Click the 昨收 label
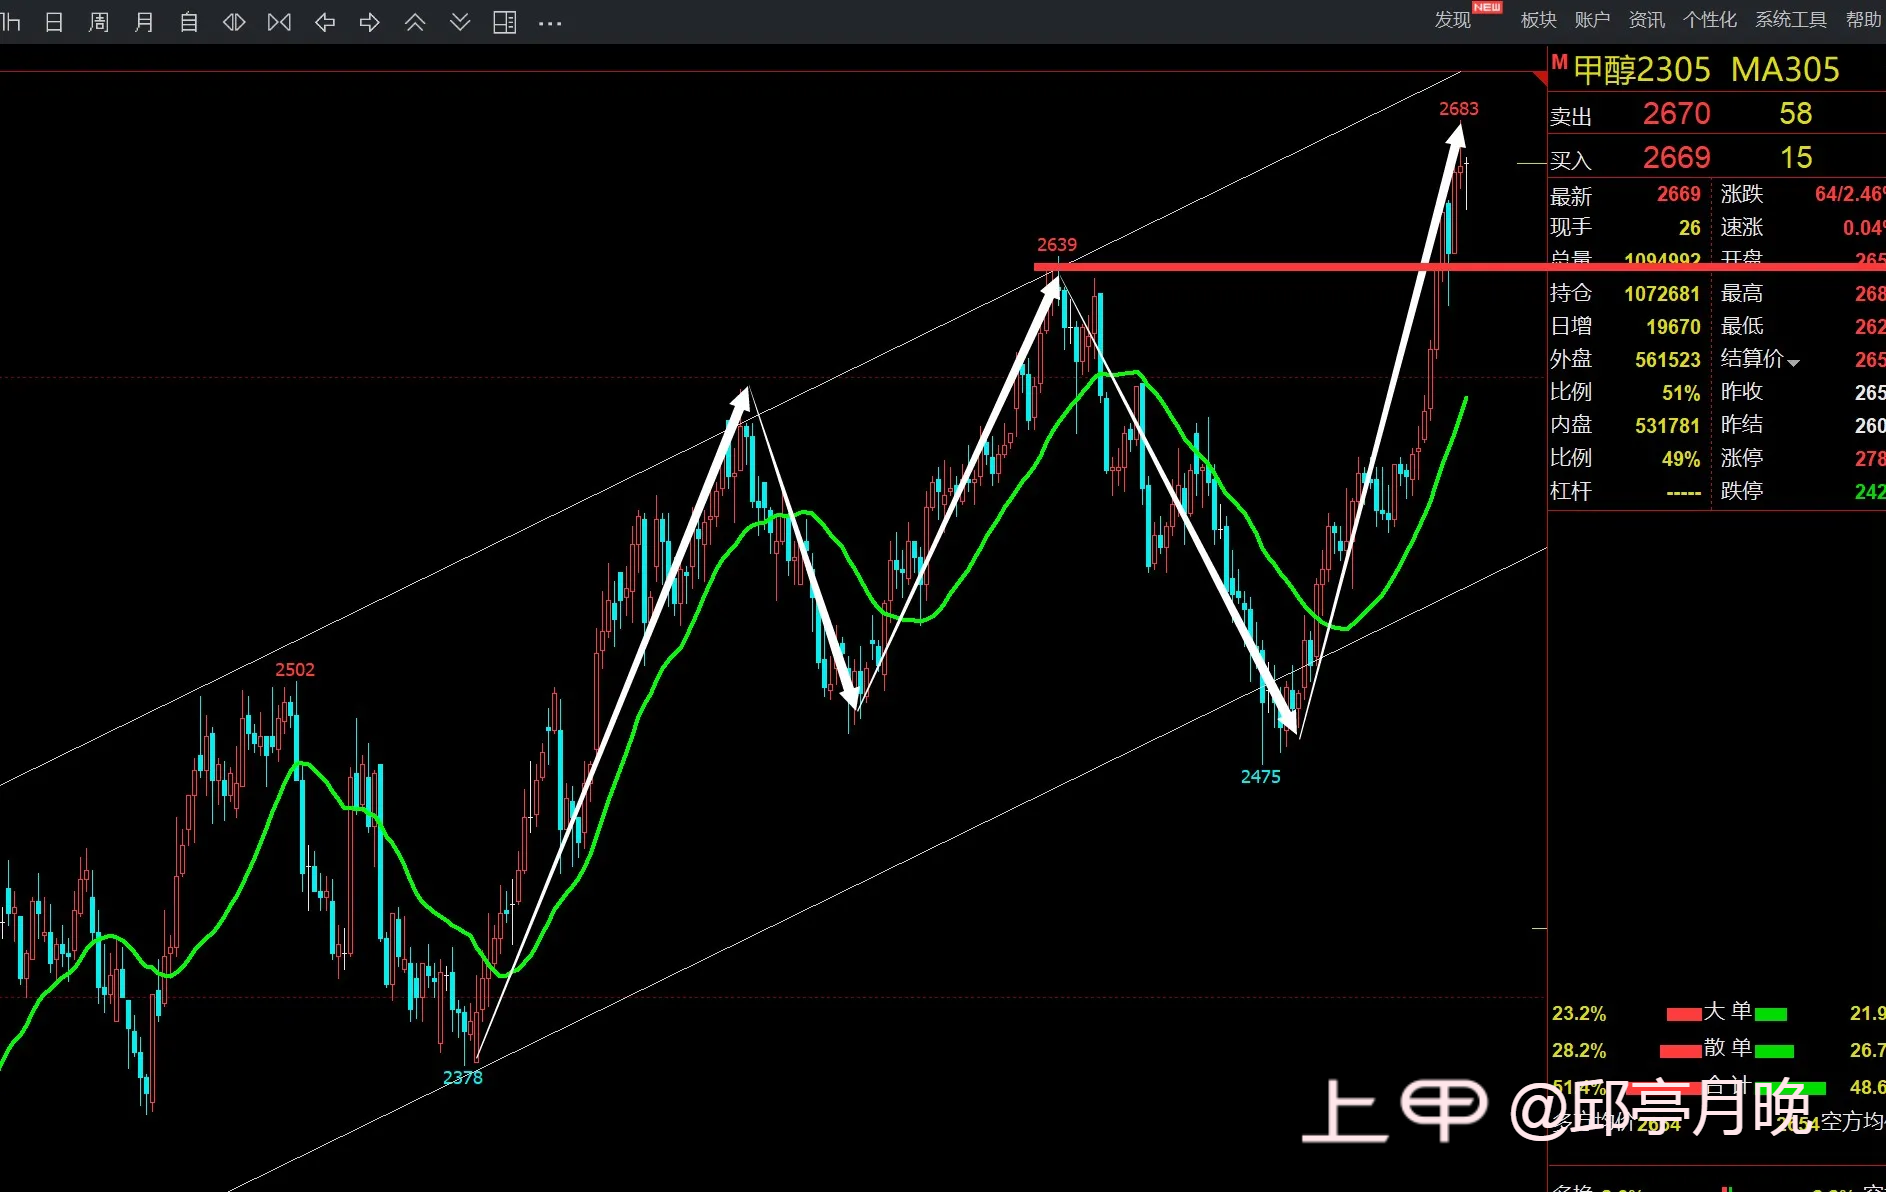The image size is (1886, 1192). 1741,392
